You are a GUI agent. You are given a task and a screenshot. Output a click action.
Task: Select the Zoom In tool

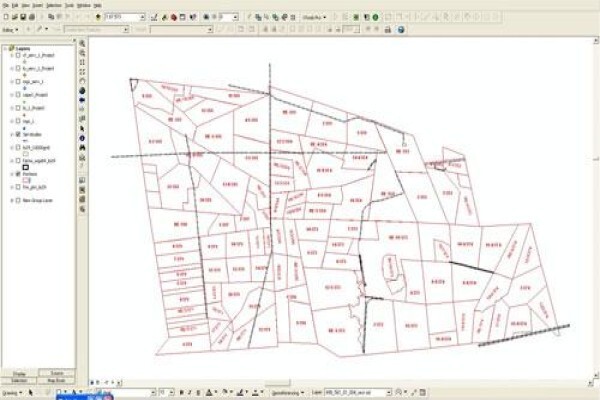[82, 44]
